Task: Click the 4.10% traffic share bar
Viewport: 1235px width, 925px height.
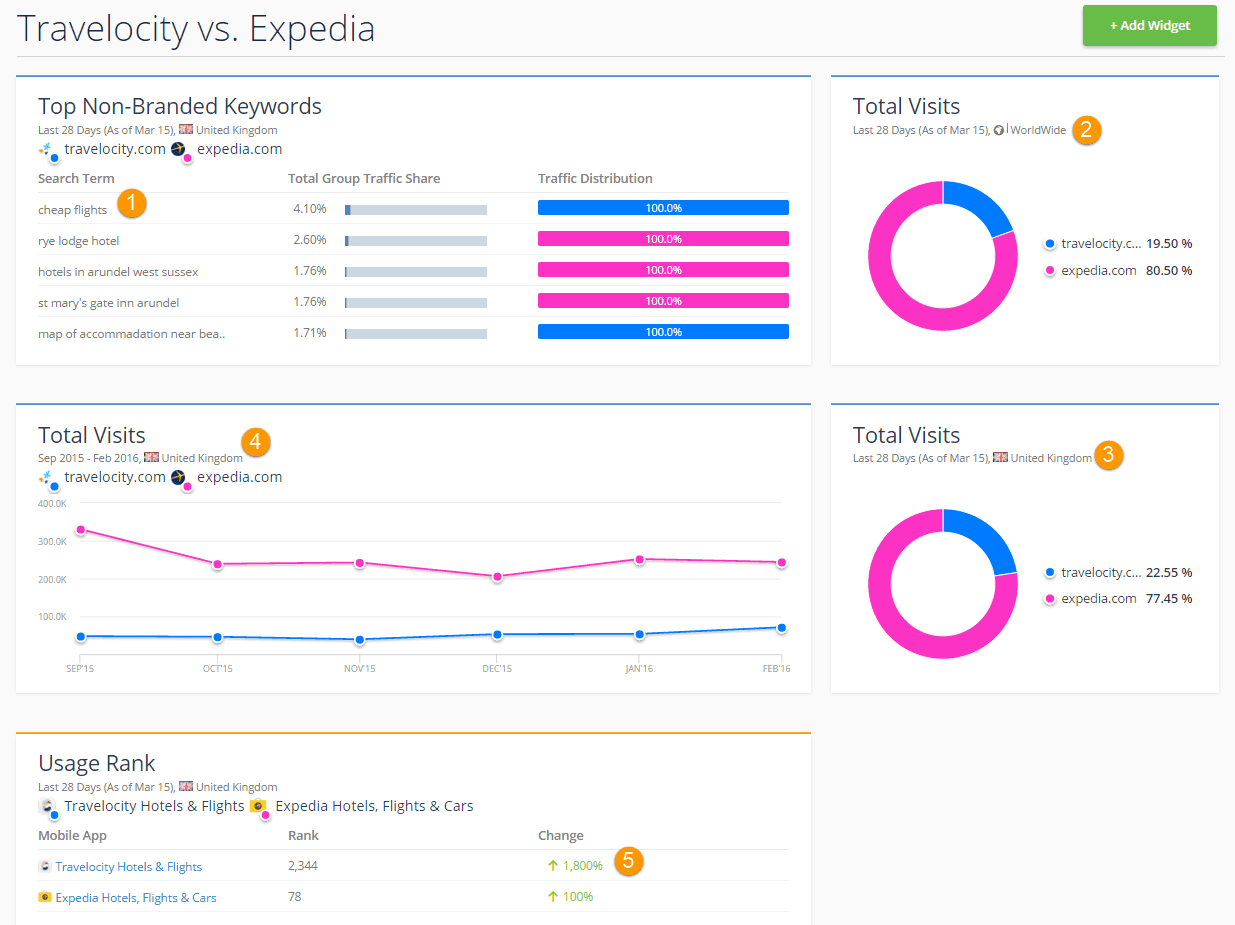Action: [416, 210]
